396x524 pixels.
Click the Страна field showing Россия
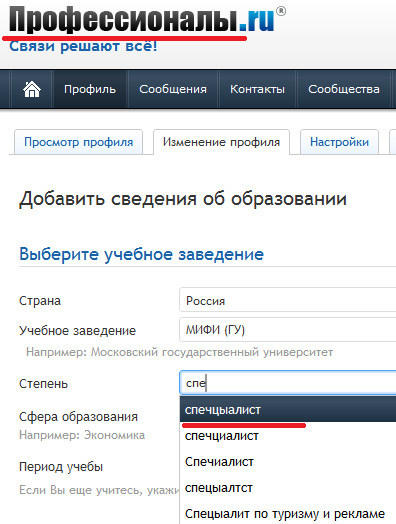(x=288, y=300)
